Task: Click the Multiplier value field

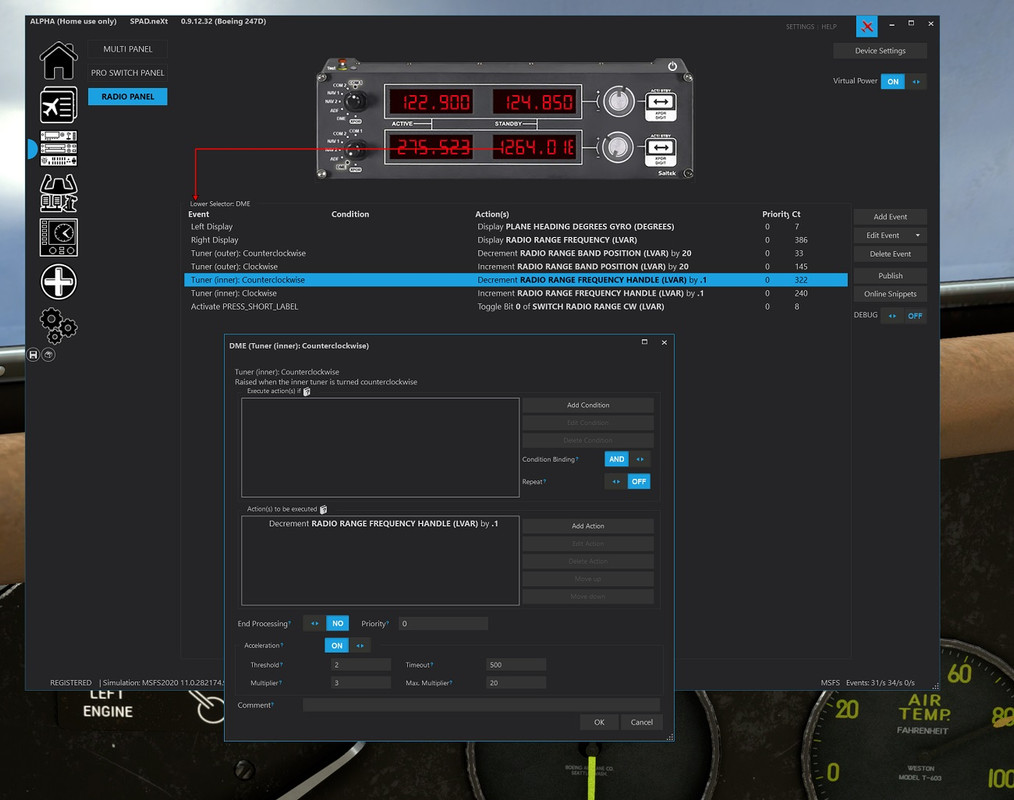Action: point(361,683)
